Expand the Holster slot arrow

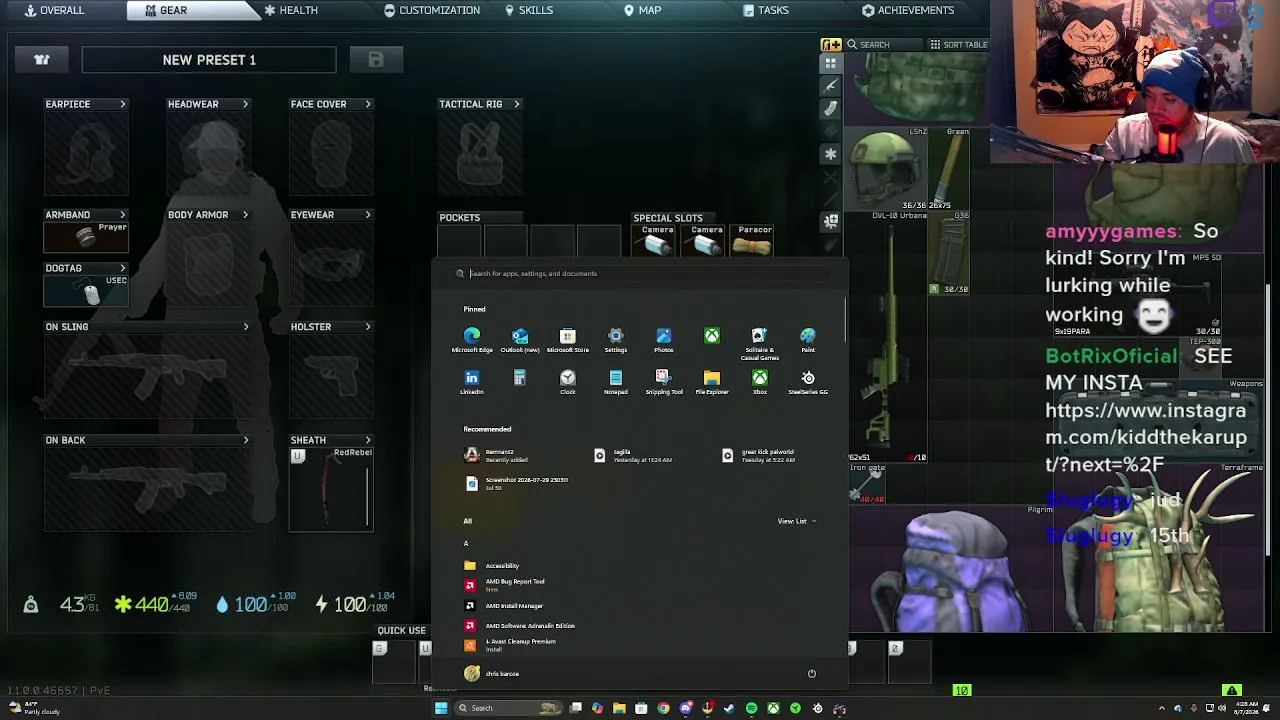point(368,327)
